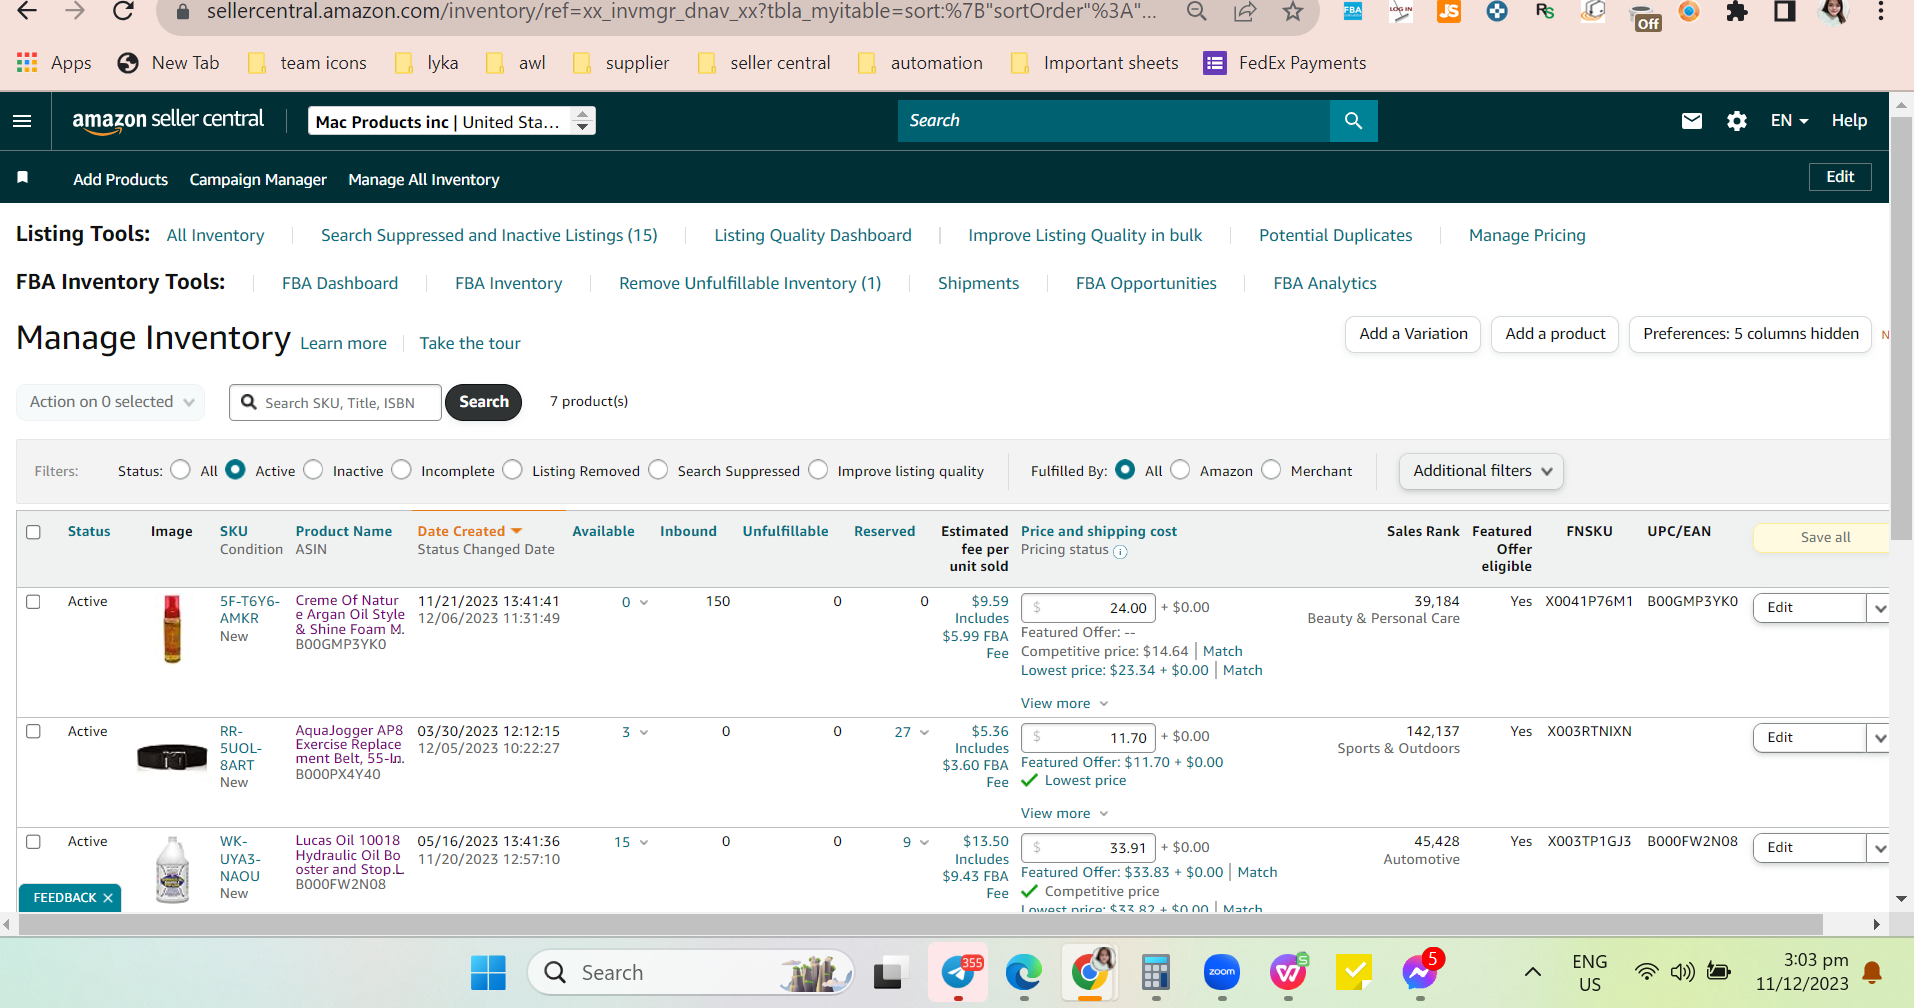Open Campaign Manager menu item

258,180
